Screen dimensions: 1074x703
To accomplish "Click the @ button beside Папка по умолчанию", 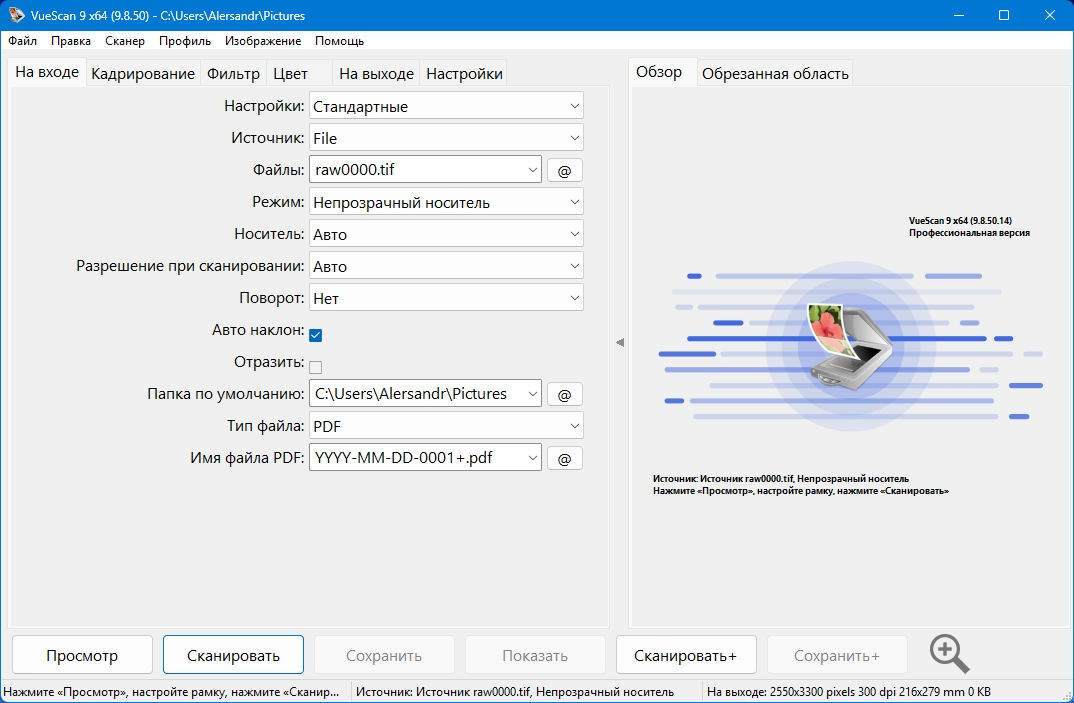I will [x=564, y=395].
